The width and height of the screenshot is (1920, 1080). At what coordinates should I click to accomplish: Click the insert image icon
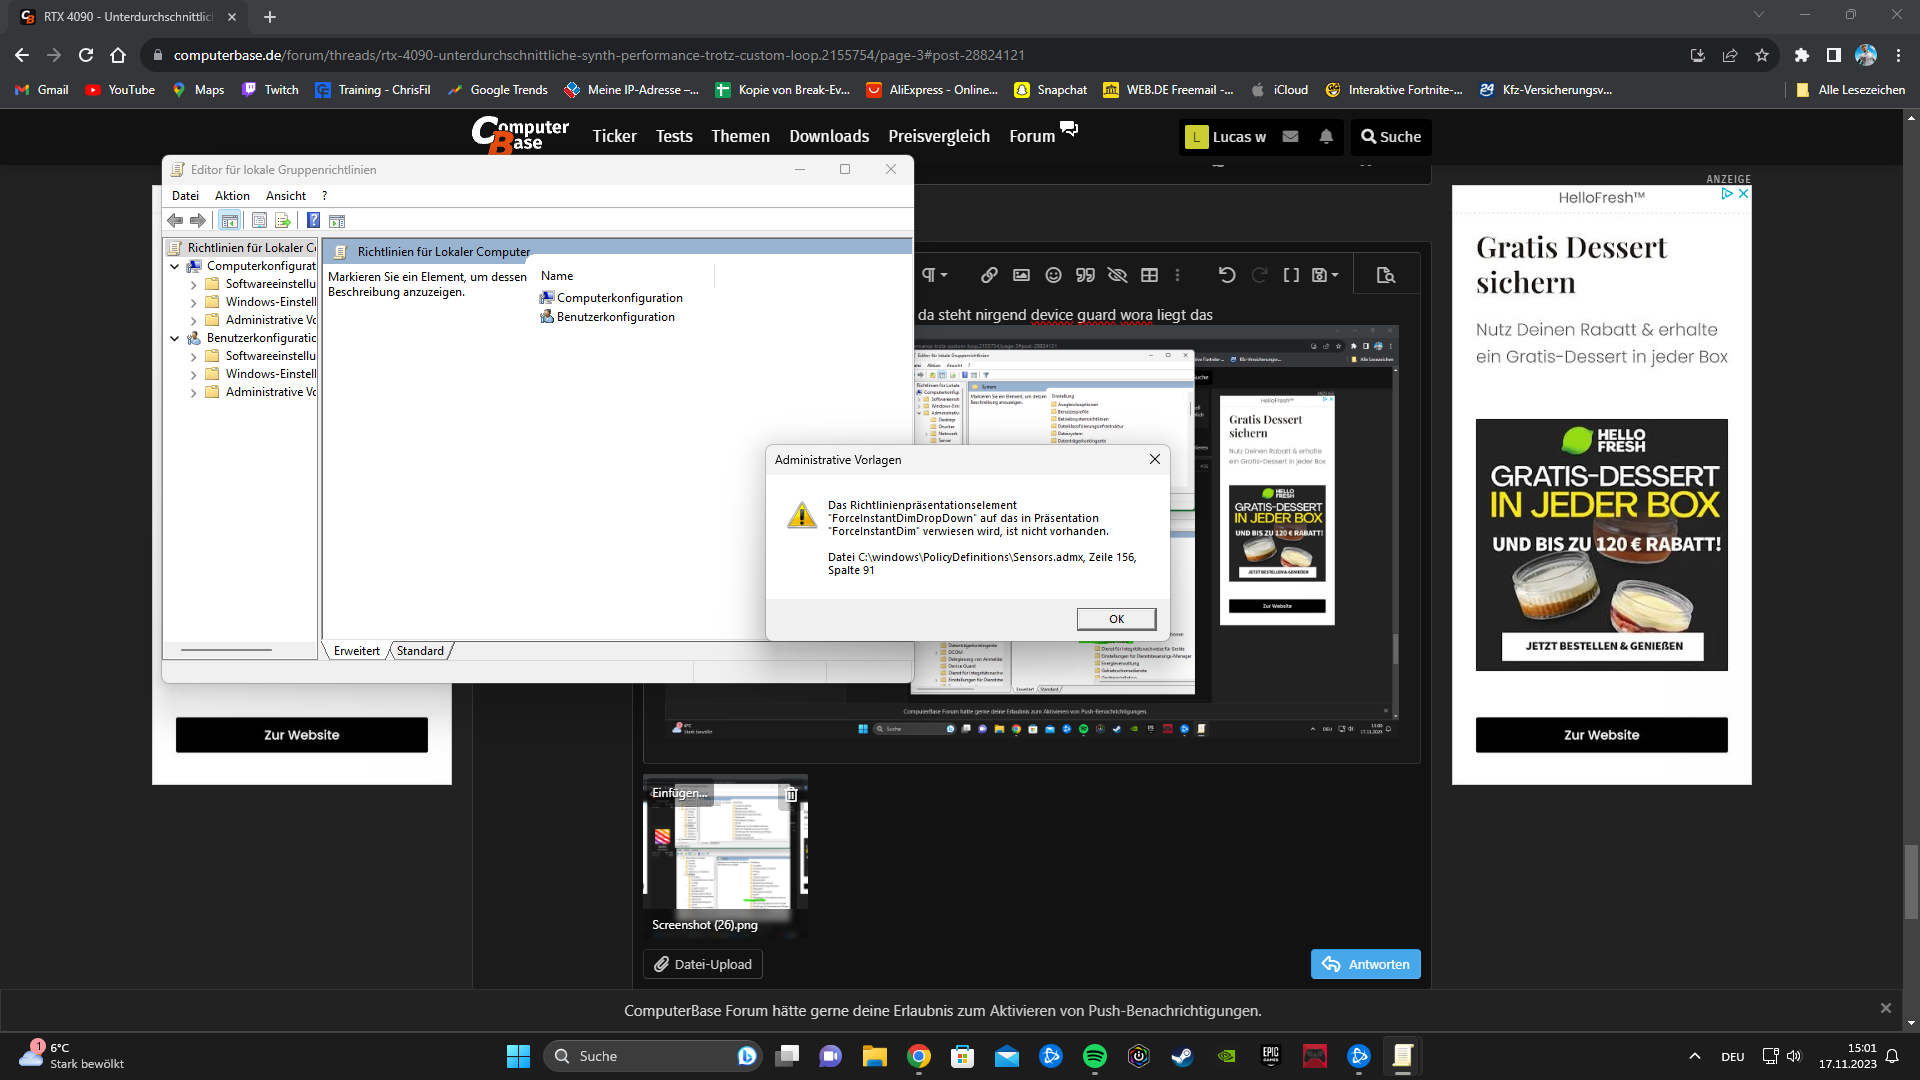pos(1021,275)
